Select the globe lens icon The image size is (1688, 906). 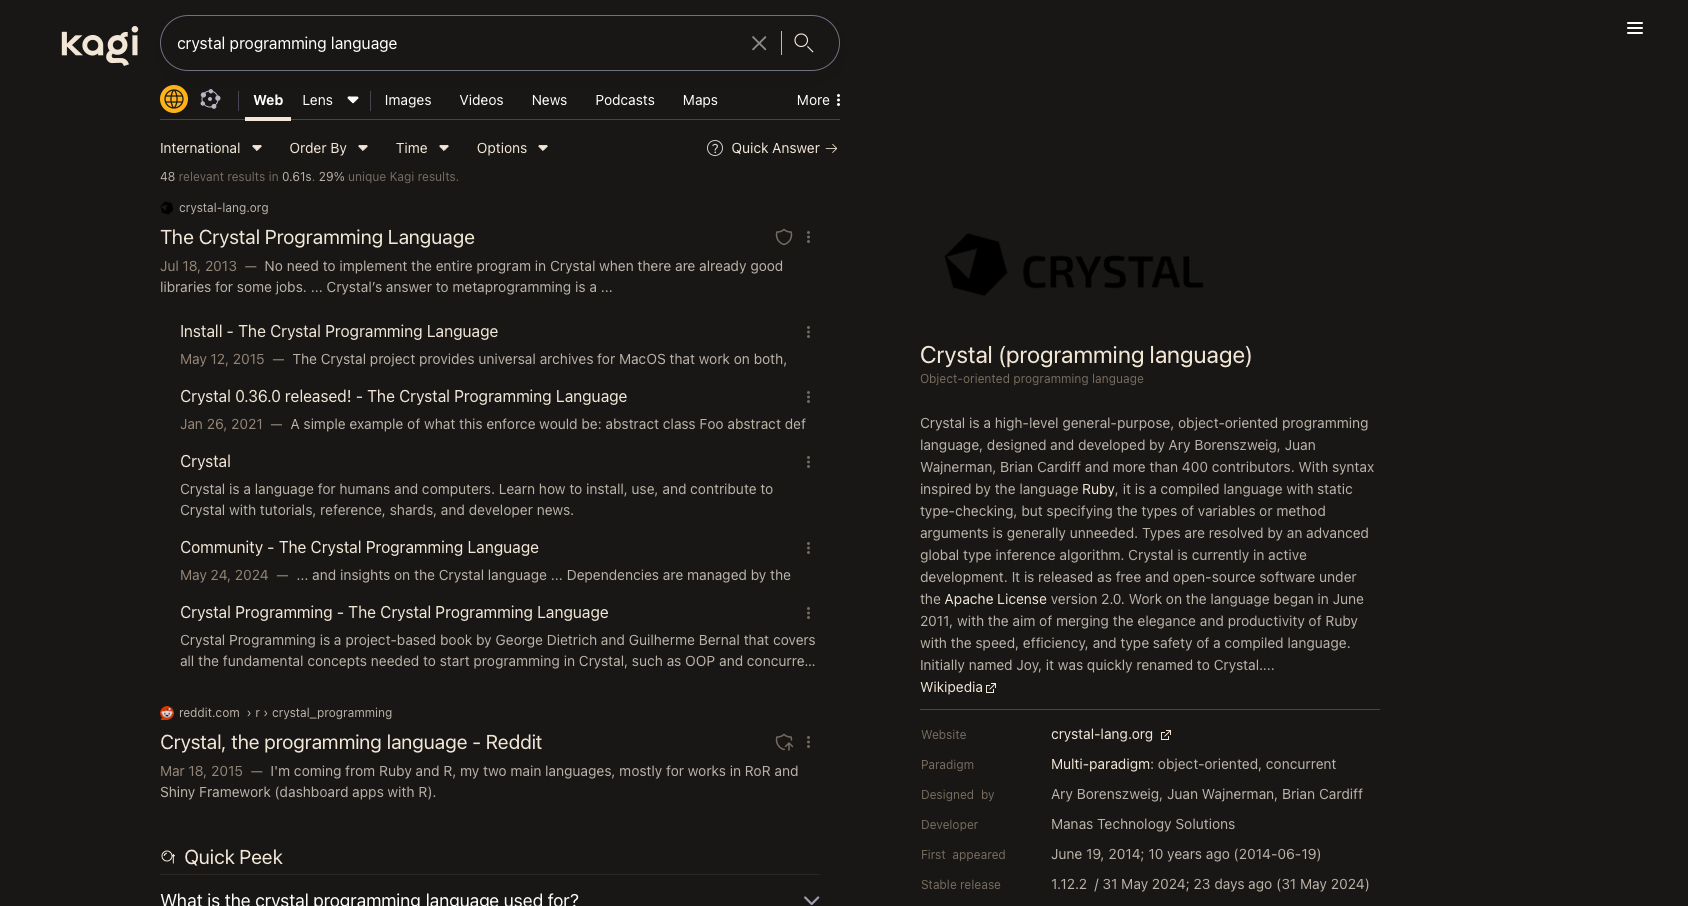click(x=174, y=99)
